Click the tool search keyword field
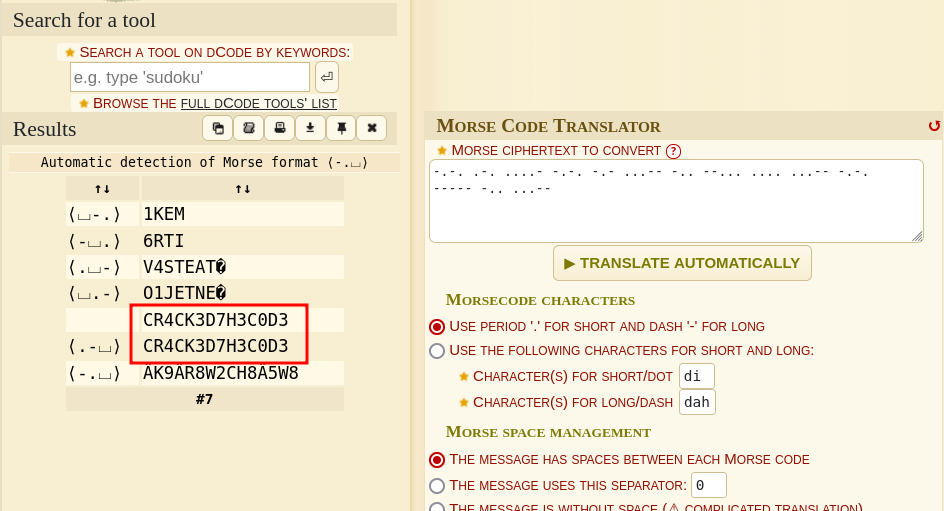The width and height of the screenshot is (944, 511). click(190, 77)
